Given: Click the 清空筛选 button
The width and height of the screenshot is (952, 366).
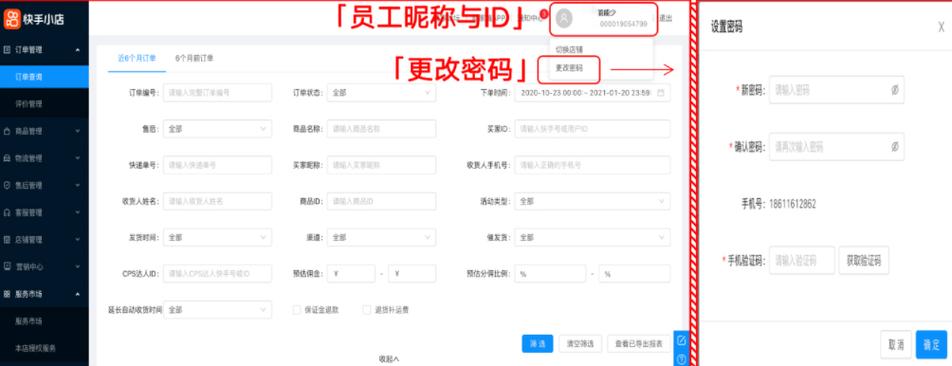Looking at the screenshot, I should (x=580, y=344).
